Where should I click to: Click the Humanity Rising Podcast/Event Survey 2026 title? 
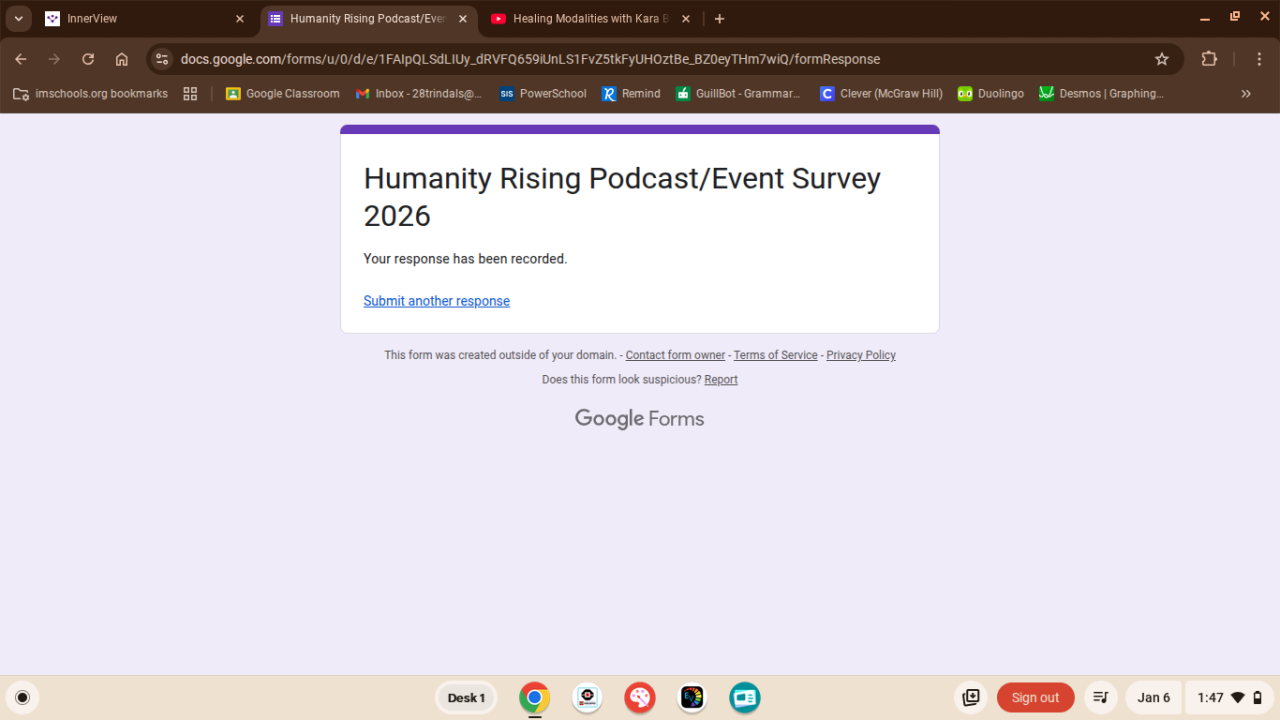(x=622, y=197)
